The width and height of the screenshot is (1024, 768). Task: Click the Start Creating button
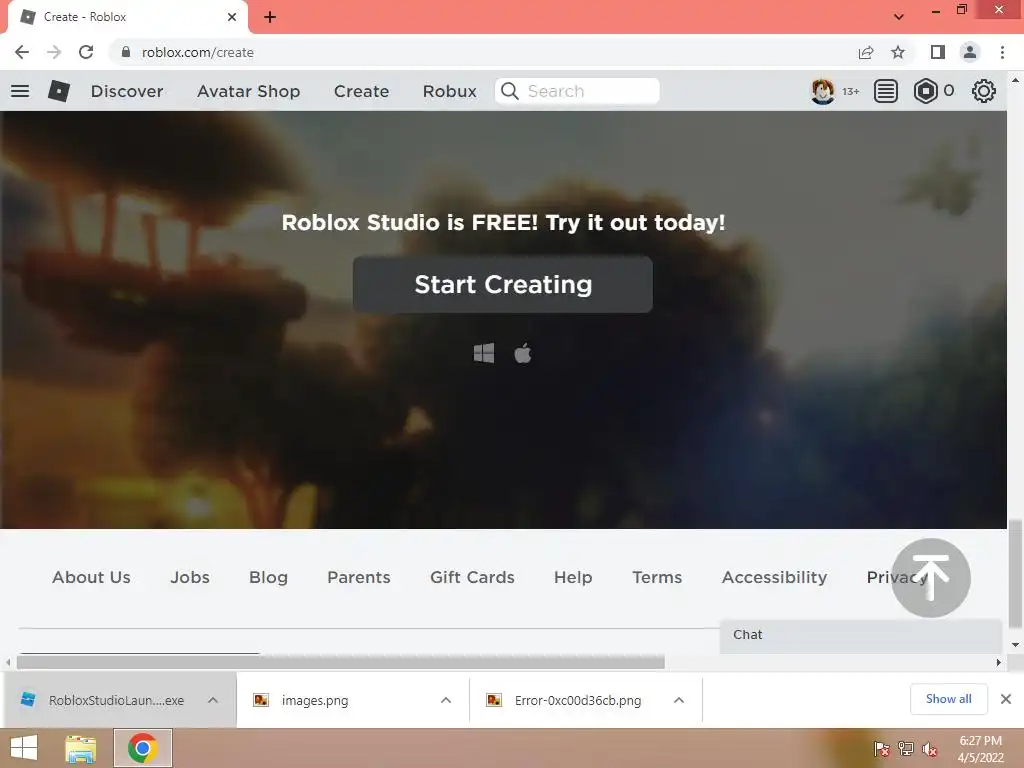click(503, 284)
